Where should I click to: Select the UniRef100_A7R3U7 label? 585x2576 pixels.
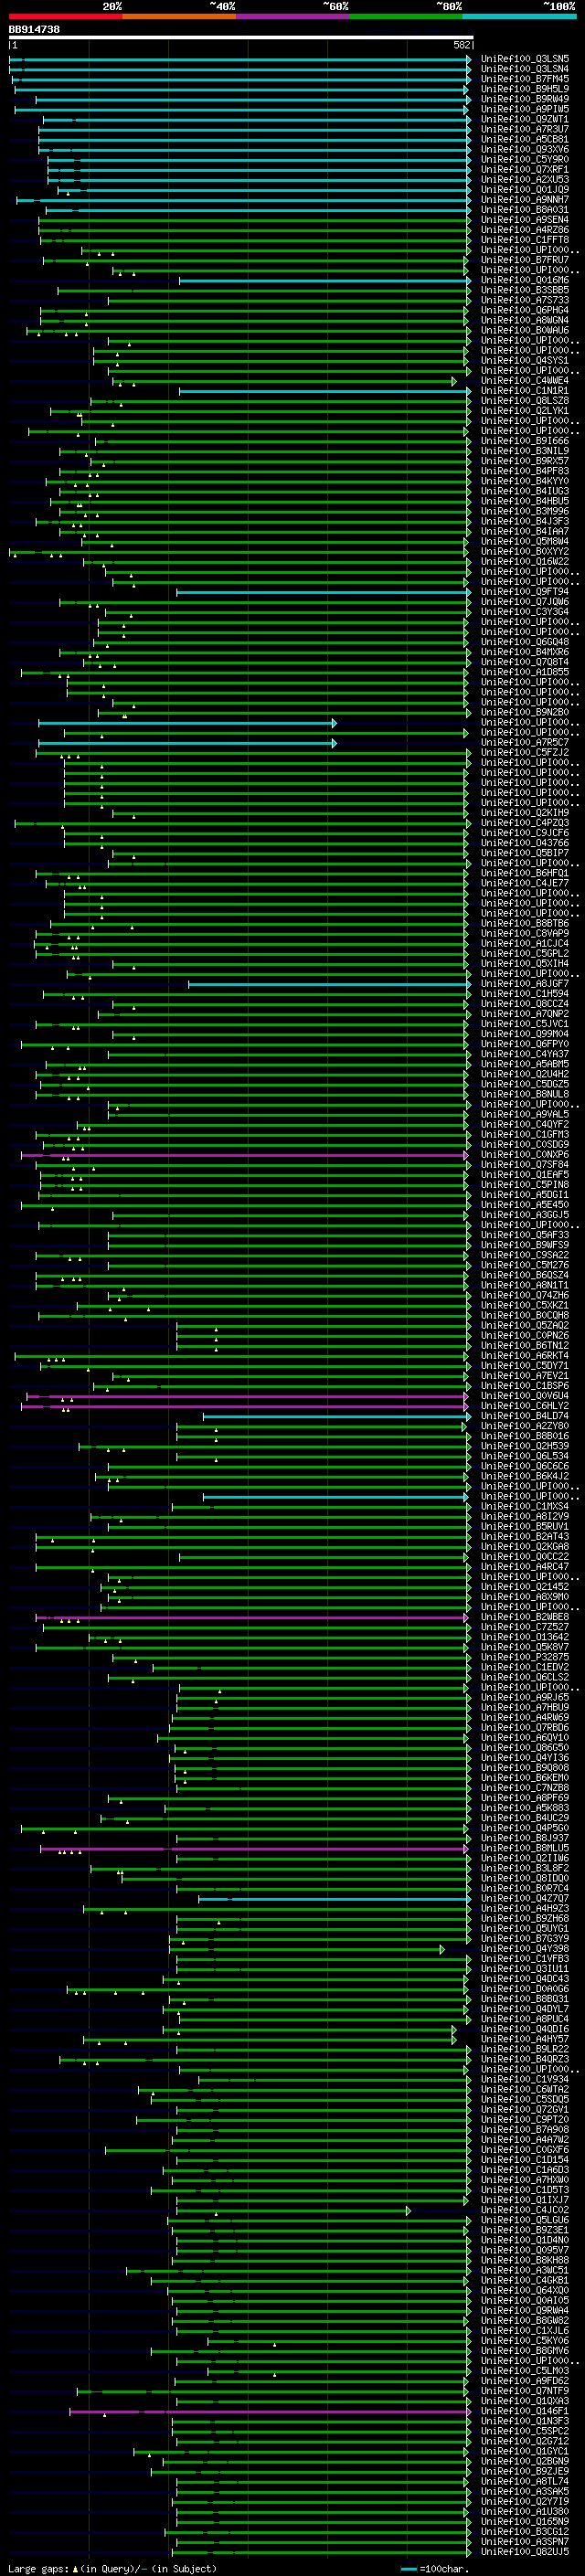pyautogui.click(x=525, y=129)
